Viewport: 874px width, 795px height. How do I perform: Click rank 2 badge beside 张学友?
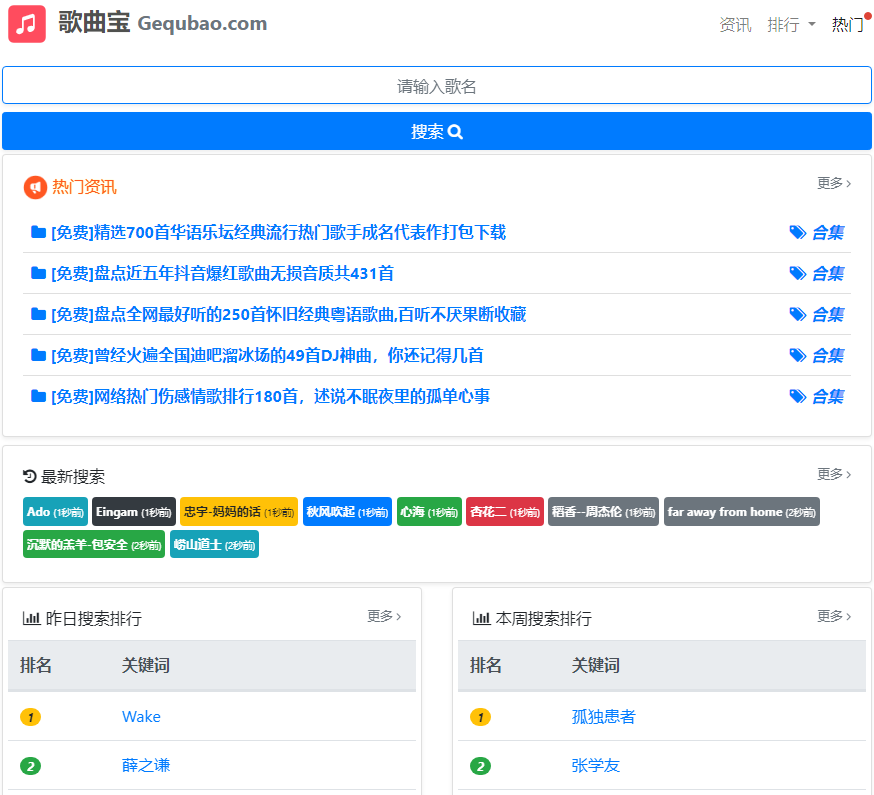click(x=480, y=767)
